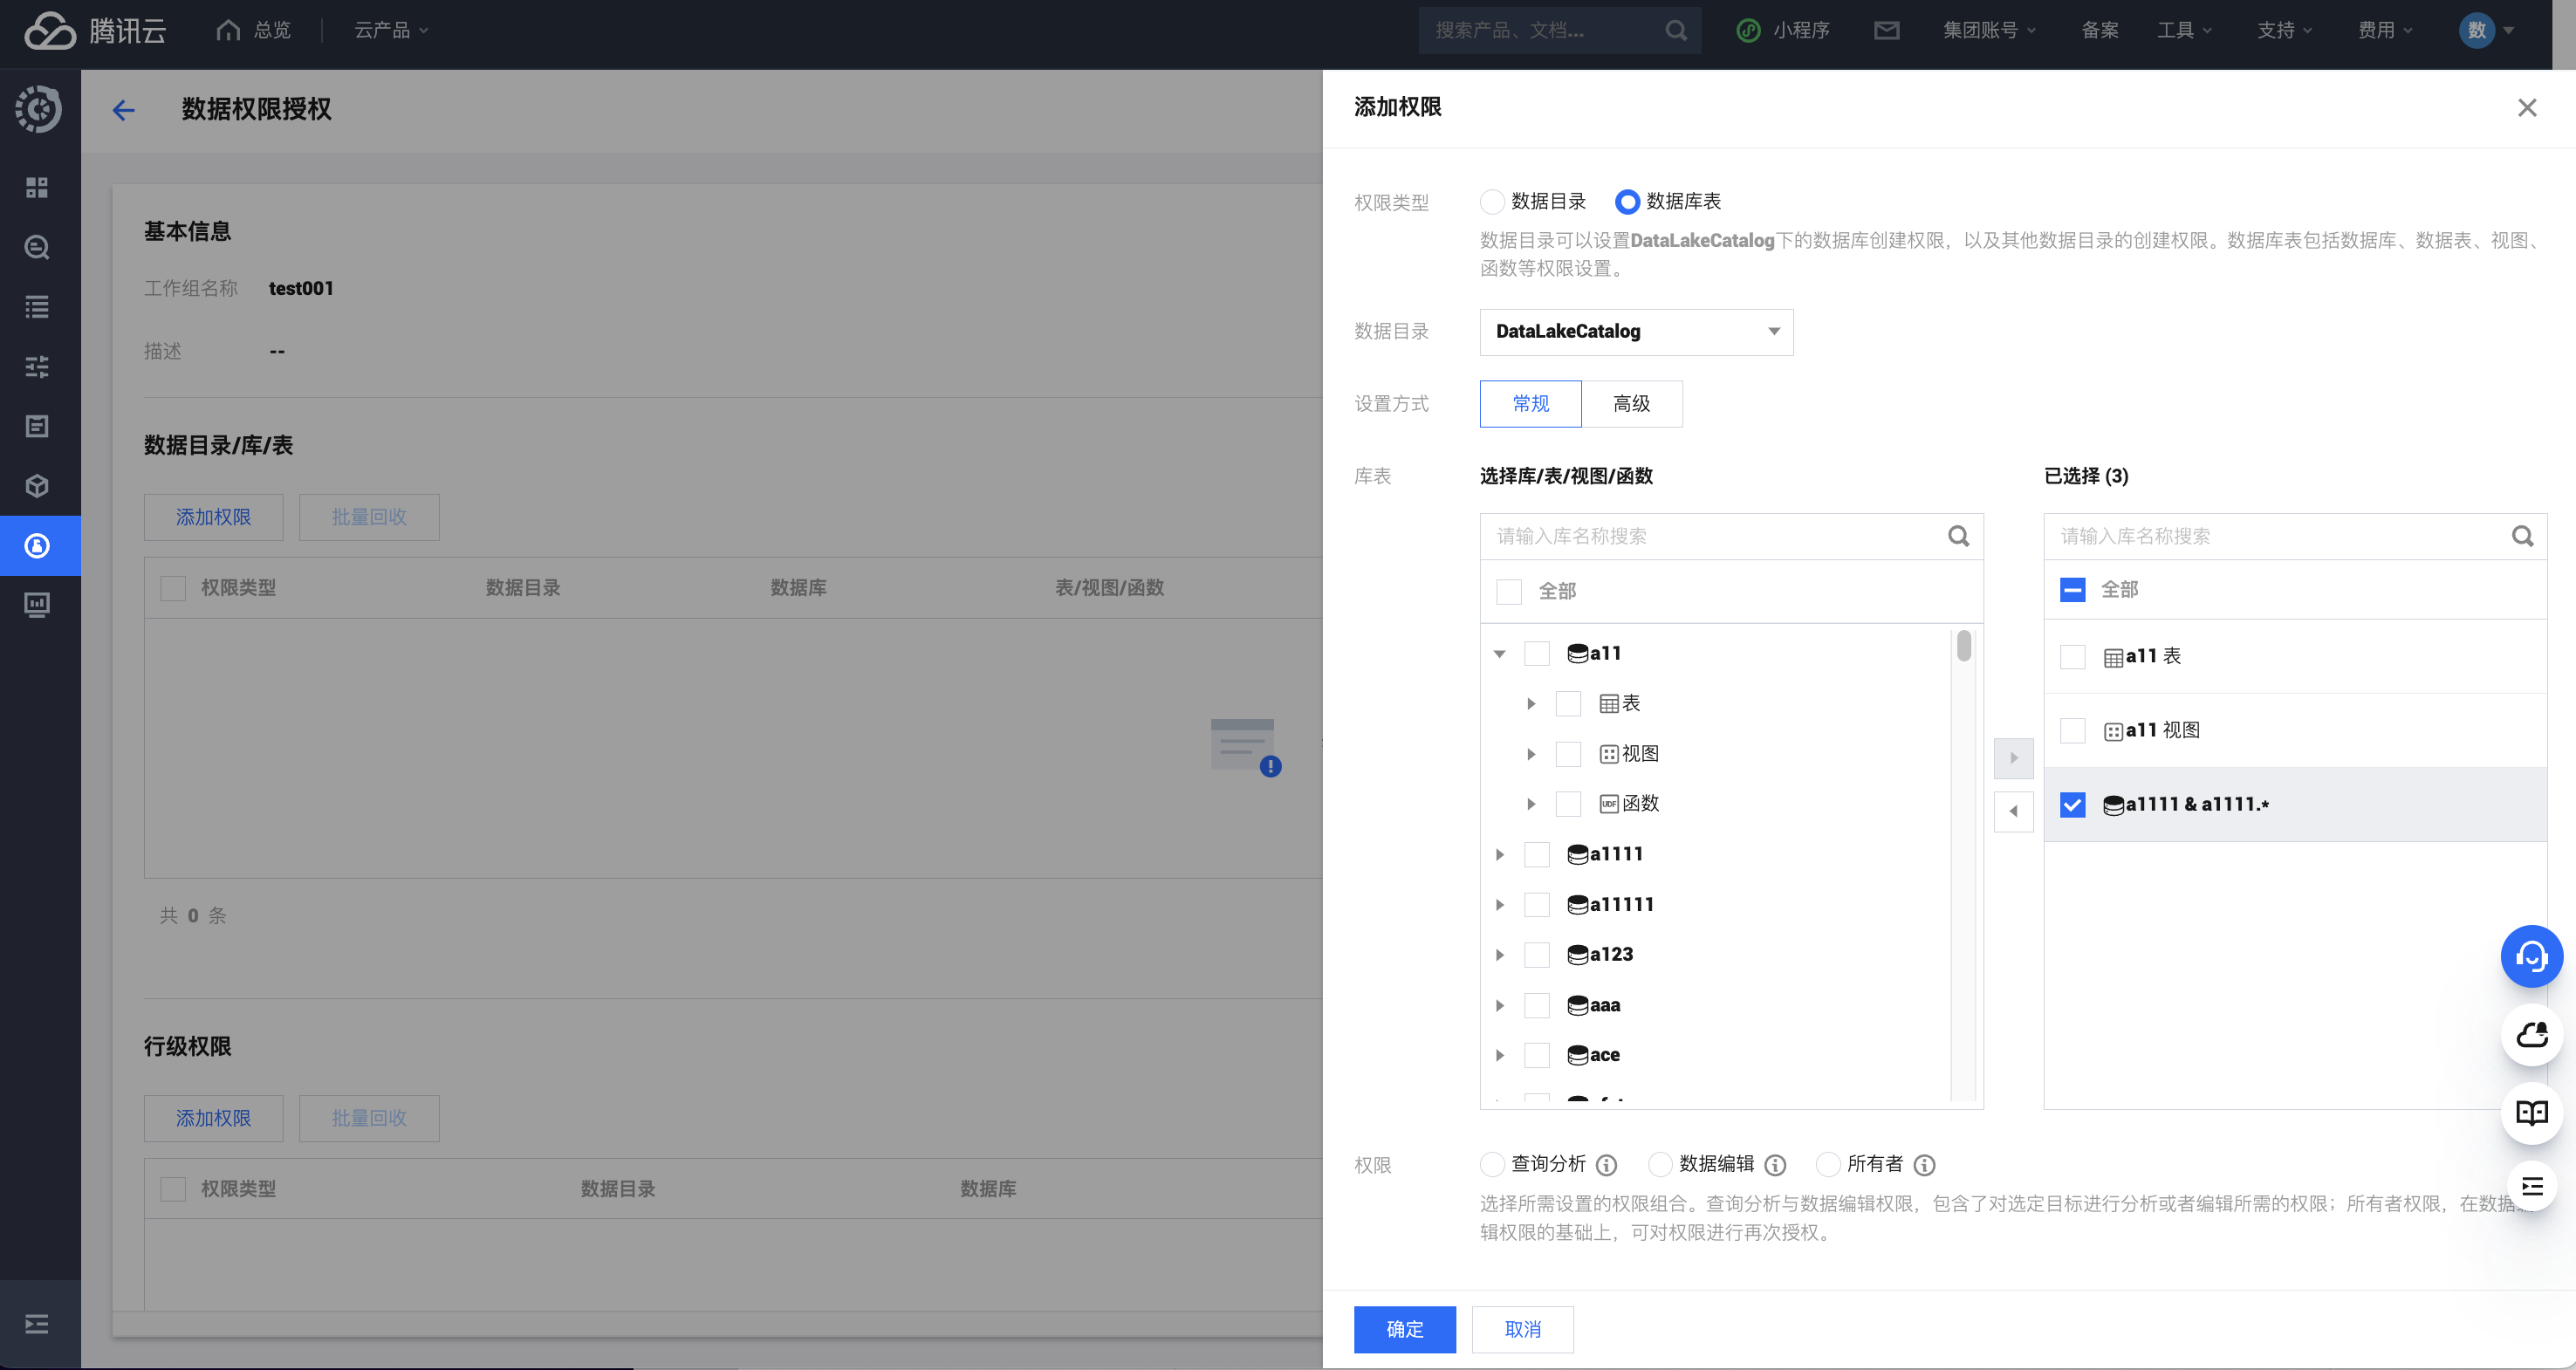Click the move-left transfer arrow button
Viewport: 2576px width, 1370px height.
tap(2013, 811)
